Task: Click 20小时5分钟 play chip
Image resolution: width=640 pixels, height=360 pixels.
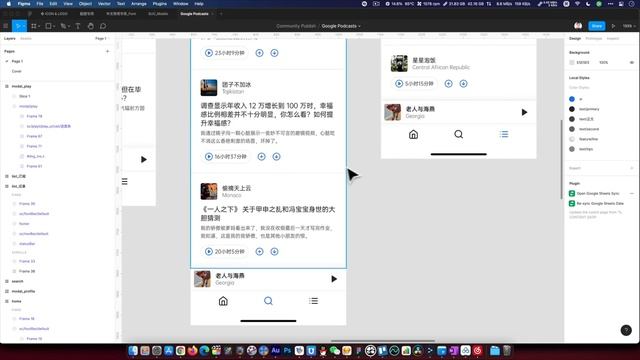Action: coord(225,252)
